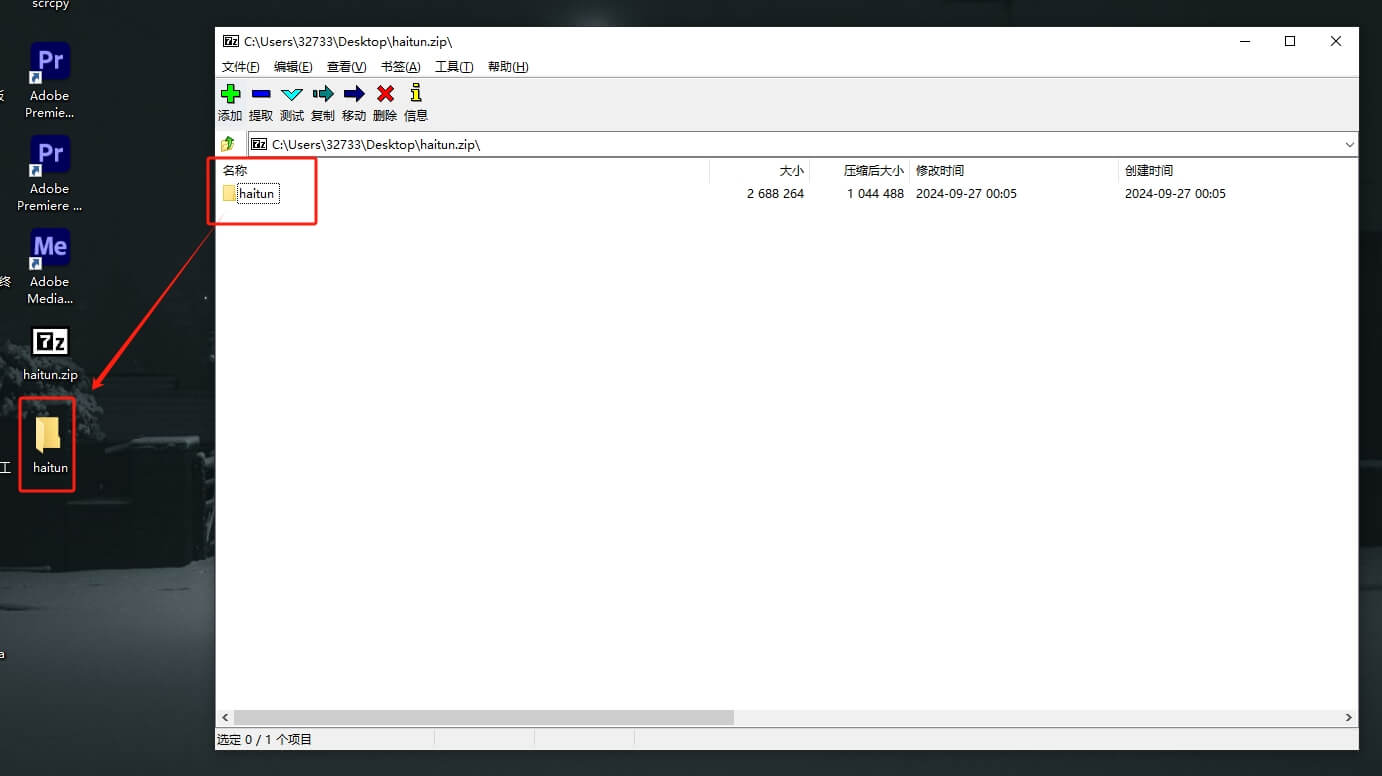Open the Tools (工具) menu
1382x776 pixels.
[453, 67]
